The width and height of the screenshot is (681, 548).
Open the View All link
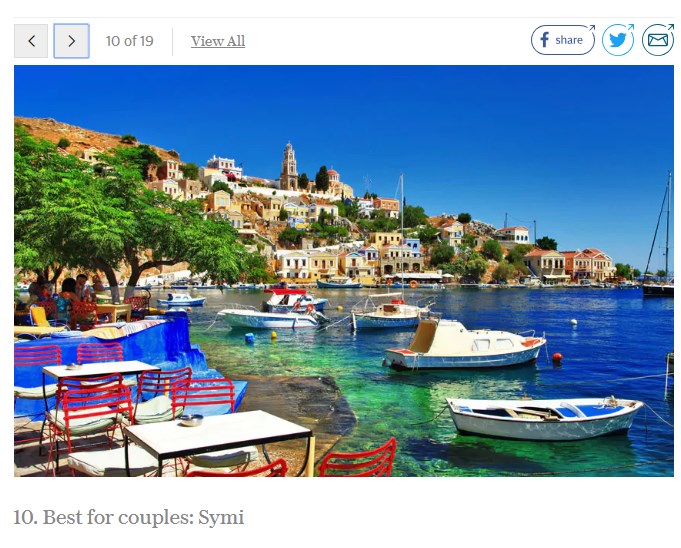218,41
